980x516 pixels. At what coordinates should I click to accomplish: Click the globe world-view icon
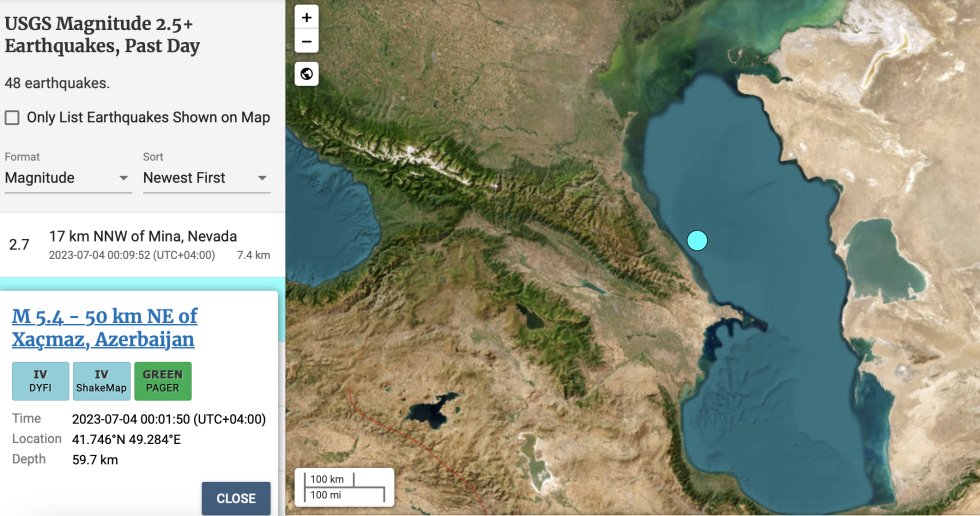coord(306,74)
